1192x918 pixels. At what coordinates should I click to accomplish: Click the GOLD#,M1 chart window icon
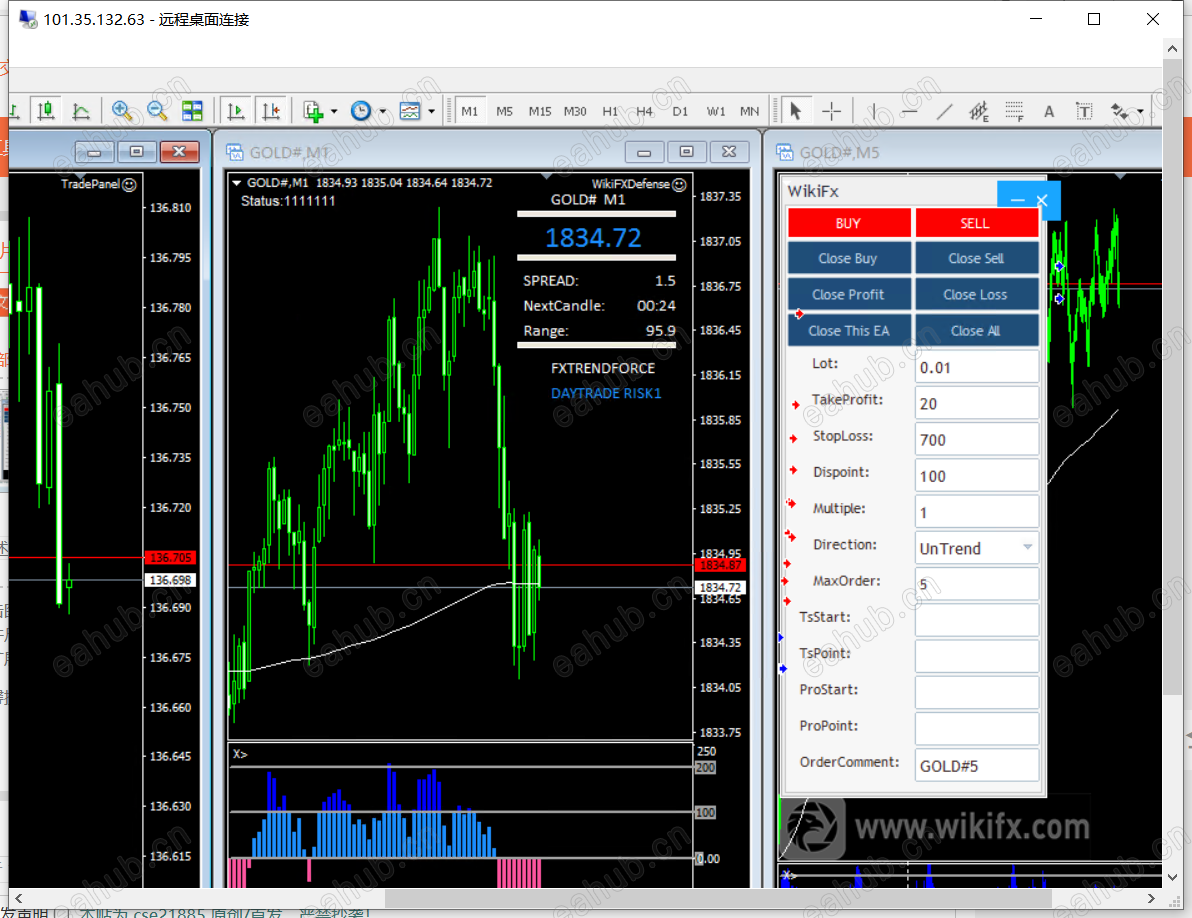coord(234,152)
